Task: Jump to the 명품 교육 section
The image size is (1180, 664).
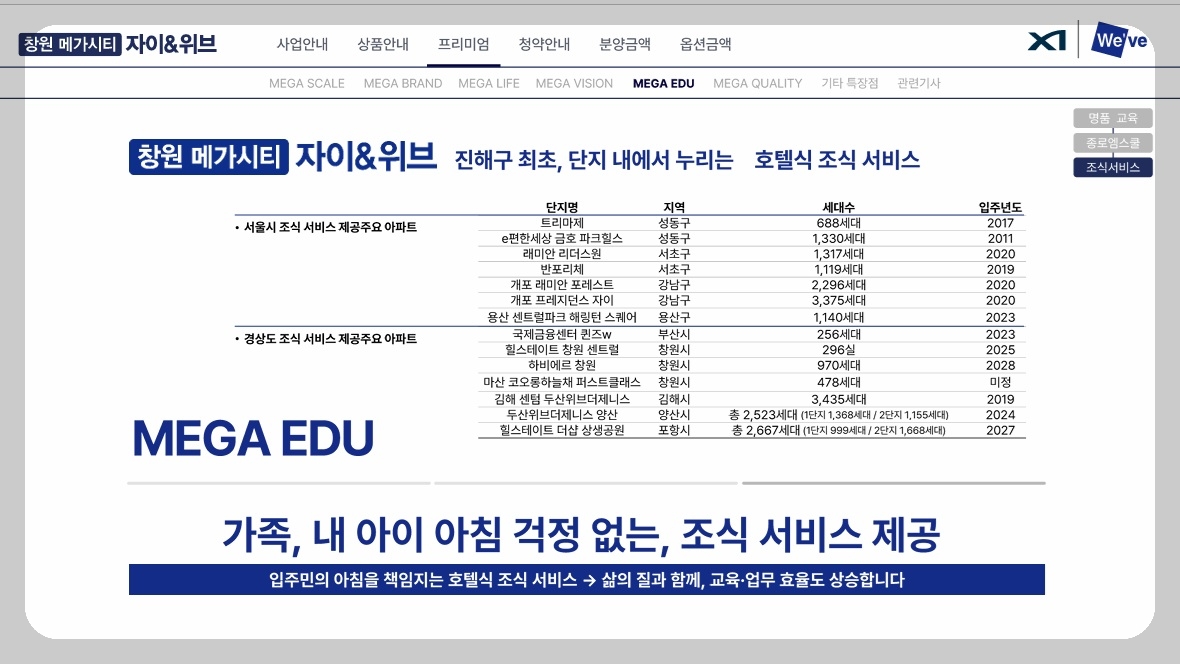Action: point(1112,118)
